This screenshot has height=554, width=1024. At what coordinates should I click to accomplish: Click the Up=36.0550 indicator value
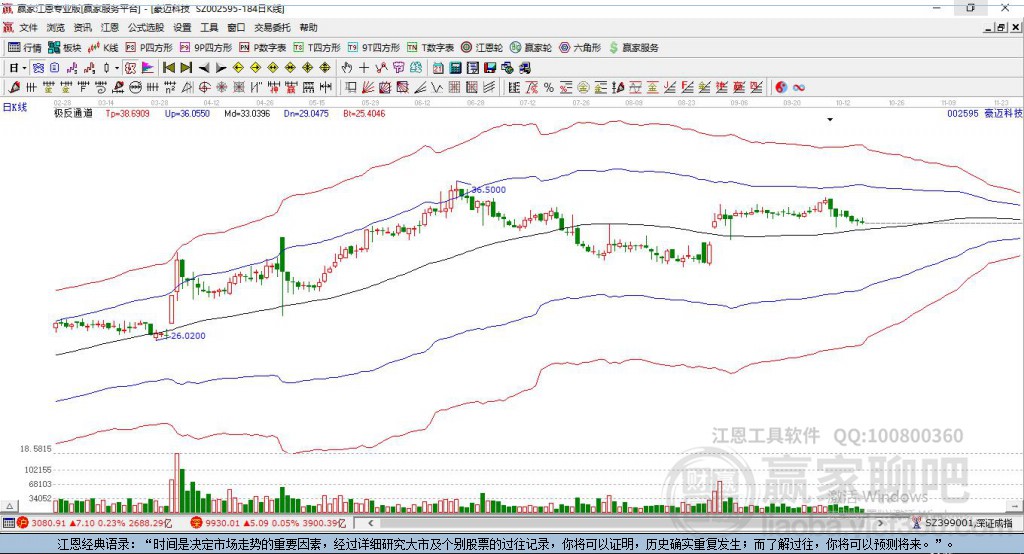click(187, 113)
